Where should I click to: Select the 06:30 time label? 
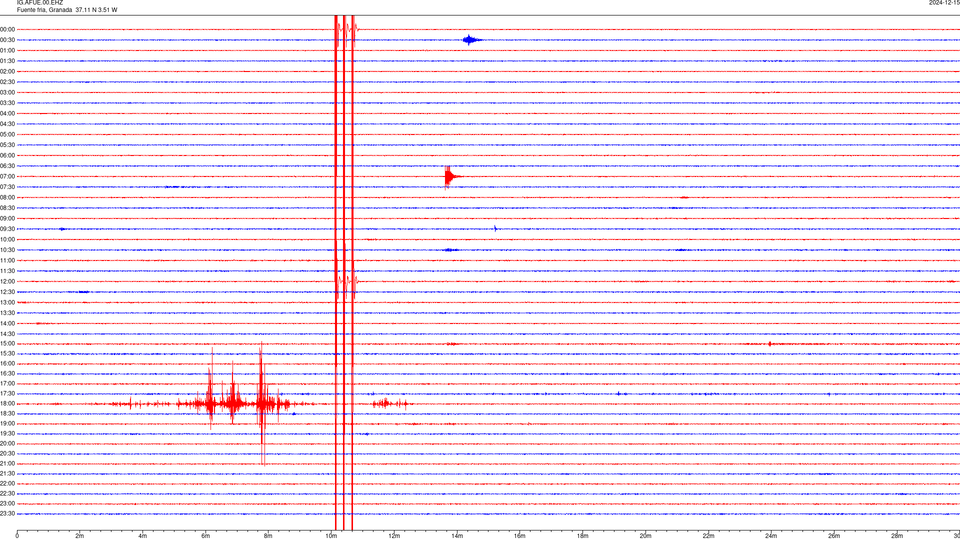[x=8, y=166]
